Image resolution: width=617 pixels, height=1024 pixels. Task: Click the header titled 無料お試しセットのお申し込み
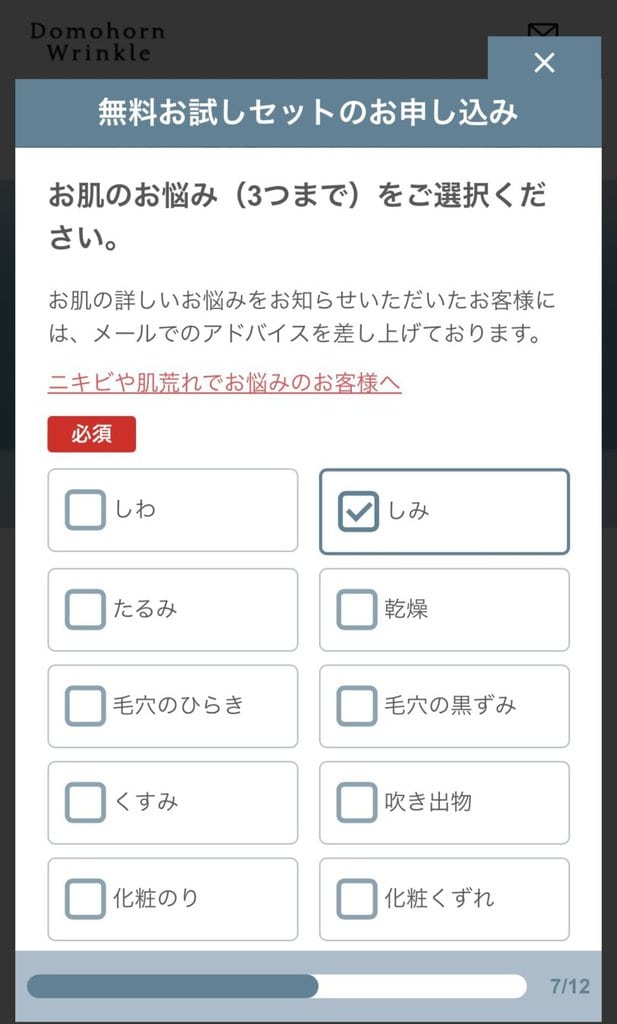tap(308, 114)
